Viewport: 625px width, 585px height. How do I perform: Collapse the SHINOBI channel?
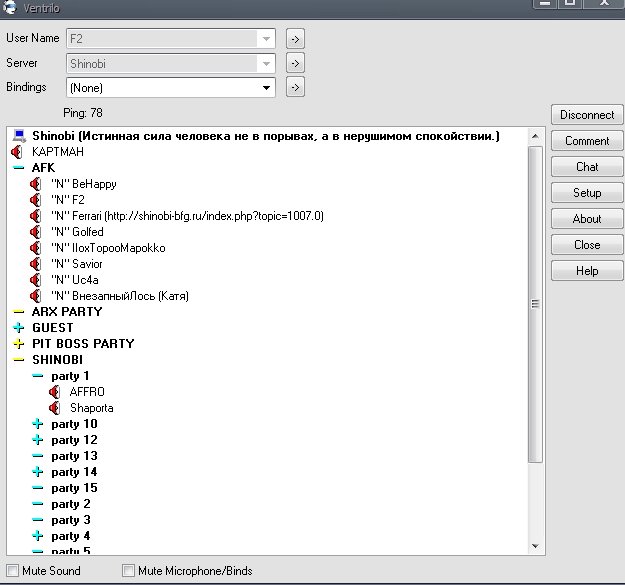click(x=18, y=360)
